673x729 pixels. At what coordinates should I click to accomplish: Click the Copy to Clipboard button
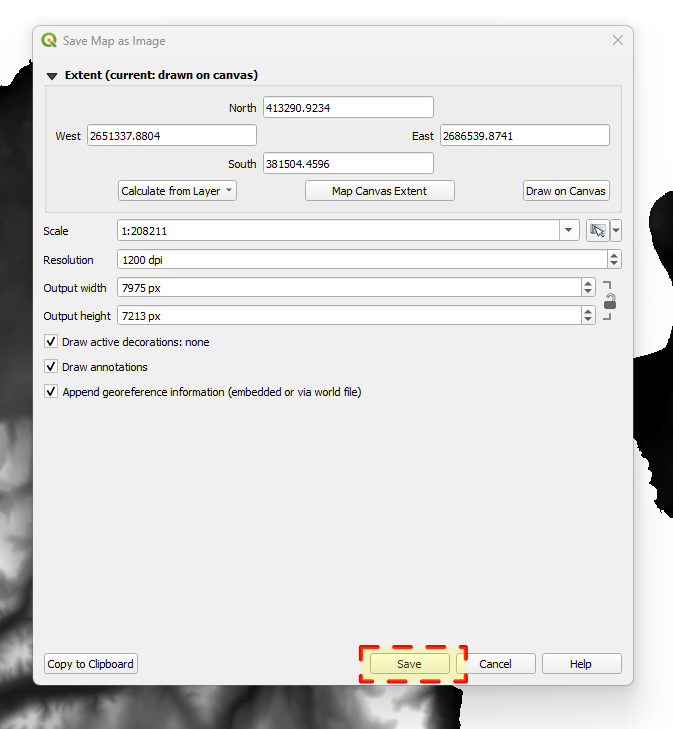tap(91, 663)
